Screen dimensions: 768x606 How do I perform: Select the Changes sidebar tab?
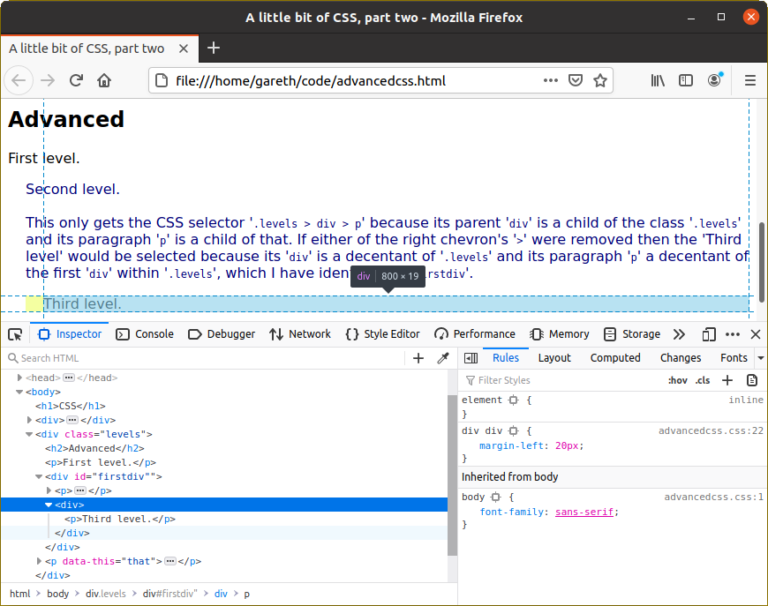click(x=680, y=358)
